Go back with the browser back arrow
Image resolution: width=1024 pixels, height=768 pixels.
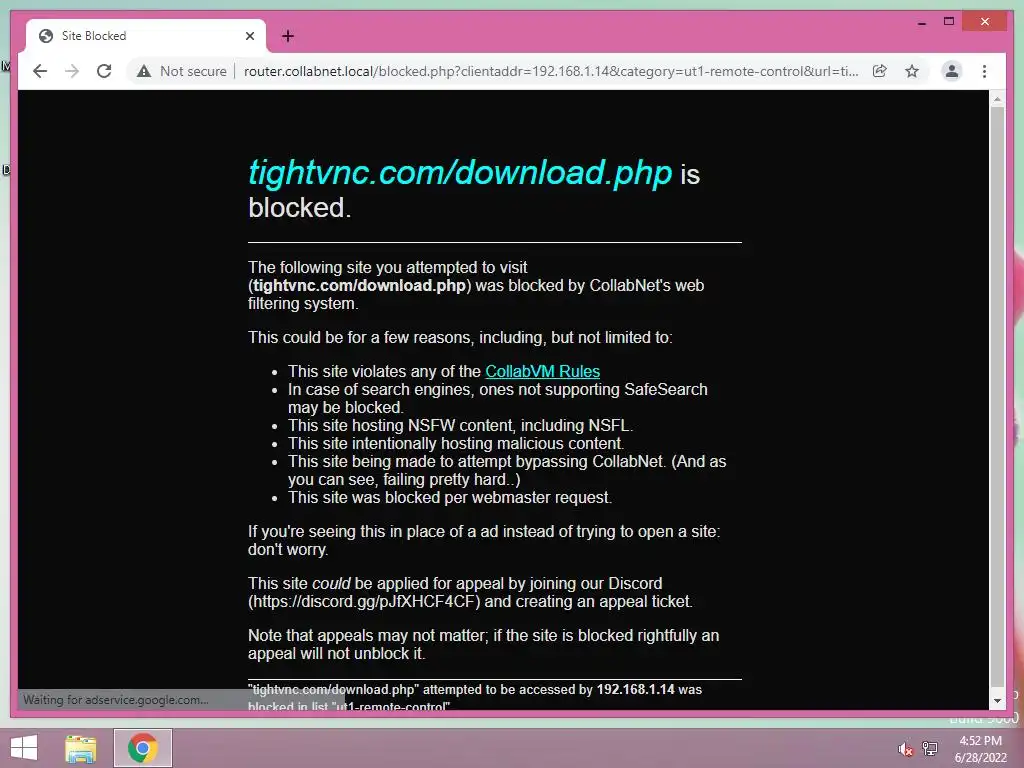click(x=40, y=71)
